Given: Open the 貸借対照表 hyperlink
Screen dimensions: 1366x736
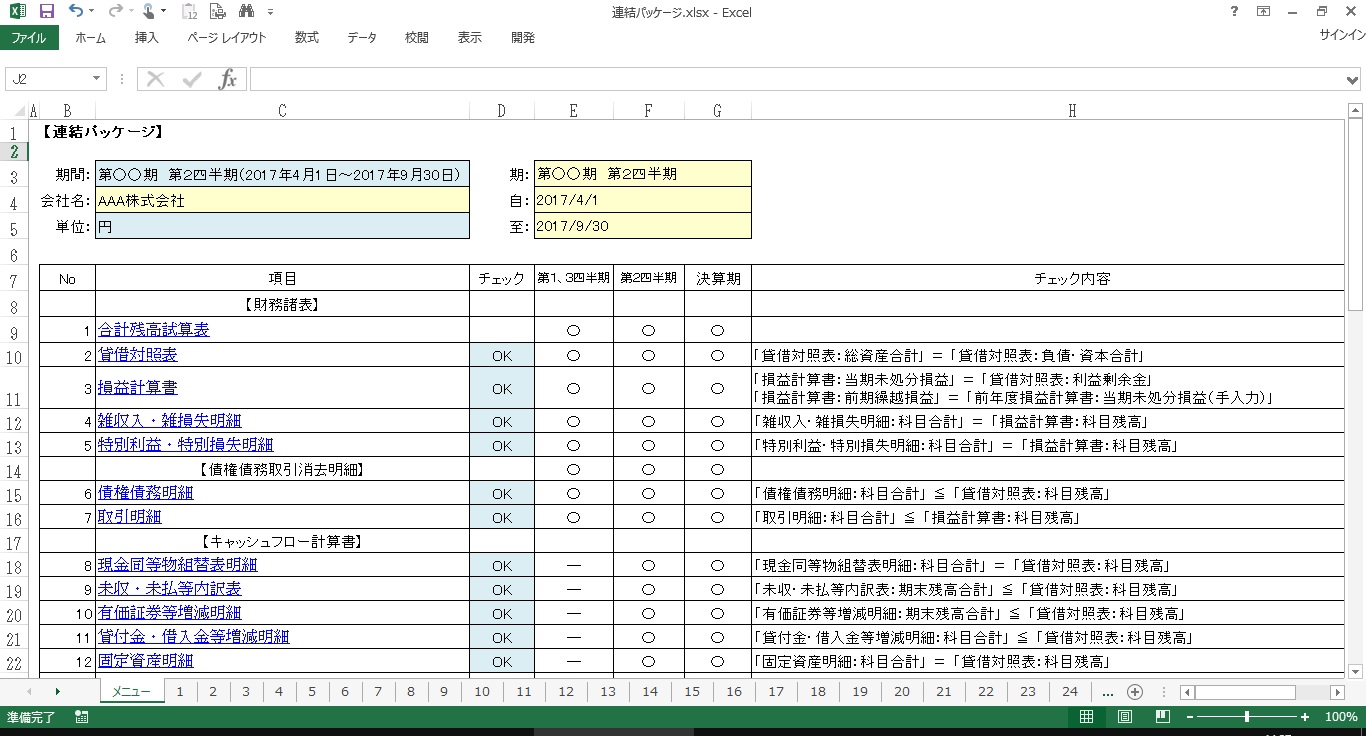Looking at the screenshot, I should pyautogui.click(x=138, y=354).
